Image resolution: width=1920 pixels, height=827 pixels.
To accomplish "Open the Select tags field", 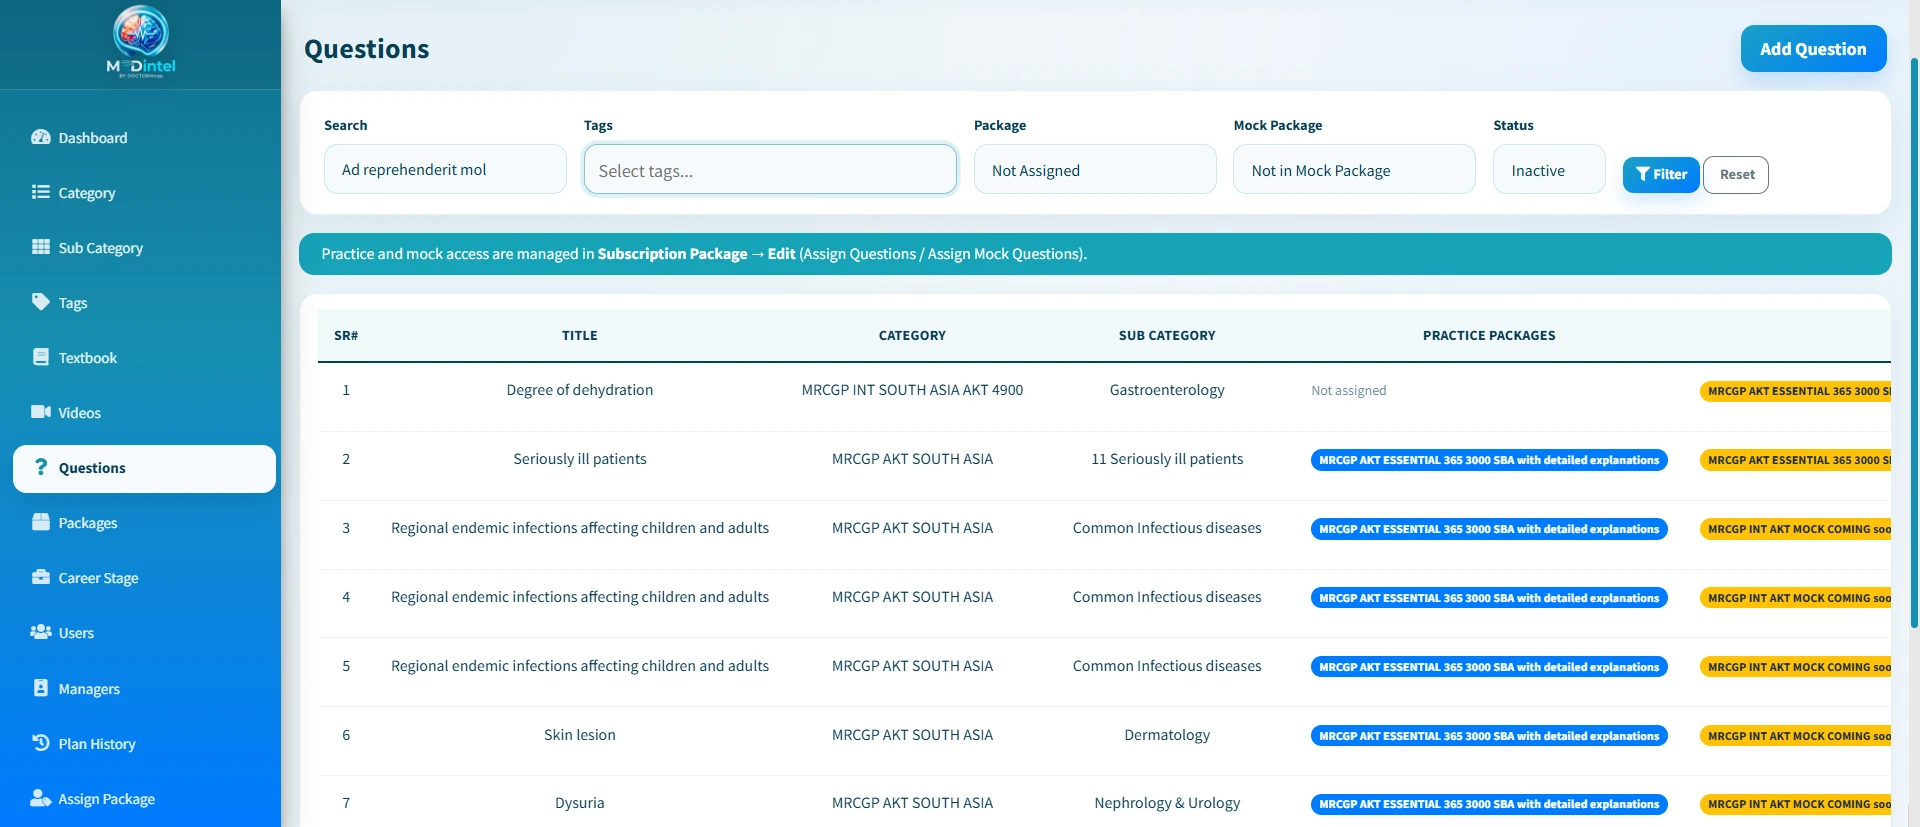I will click(x=770, y=170).
